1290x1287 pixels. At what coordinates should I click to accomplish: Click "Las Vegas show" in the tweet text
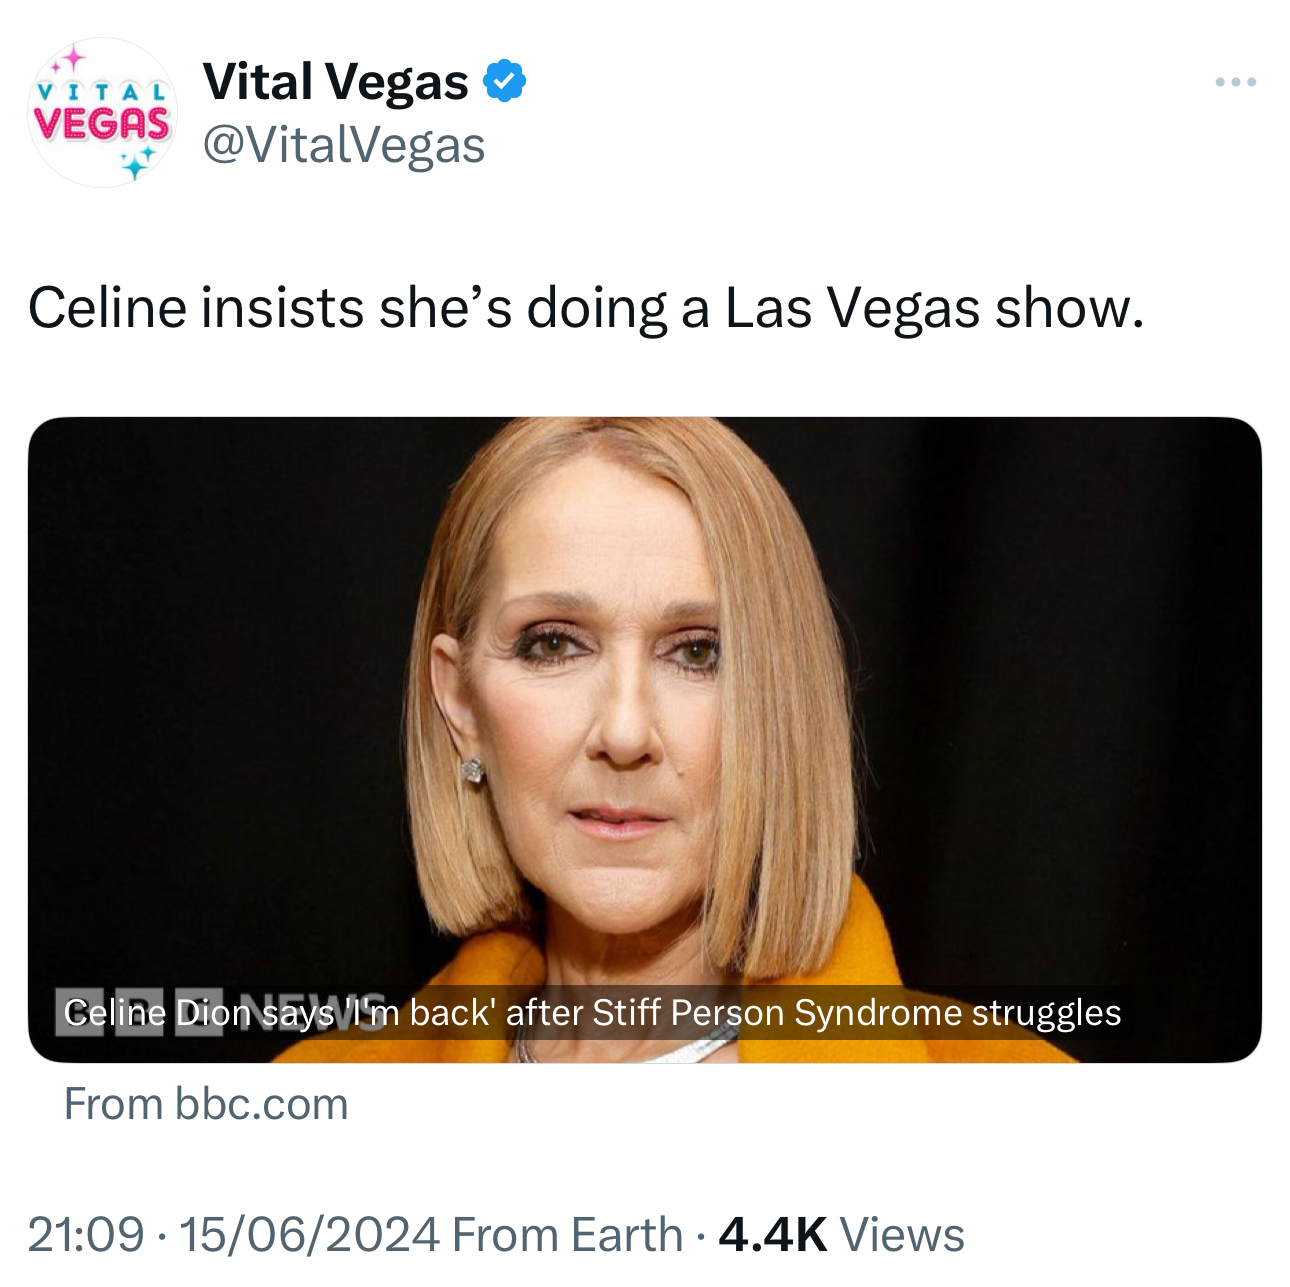[x=933, y=307]
